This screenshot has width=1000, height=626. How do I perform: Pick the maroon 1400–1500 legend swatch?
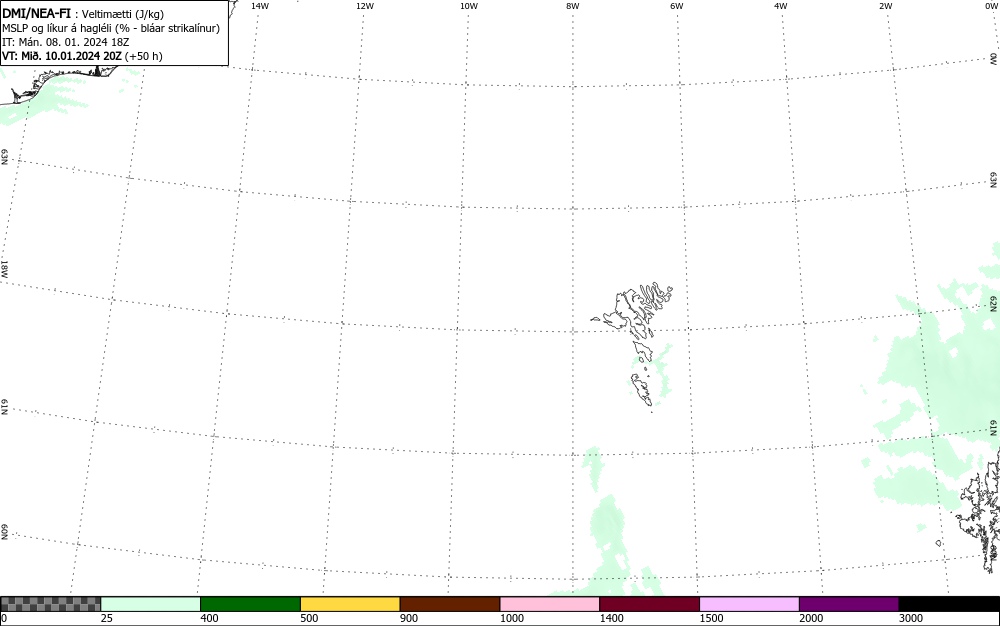click(x=649, y=604)
